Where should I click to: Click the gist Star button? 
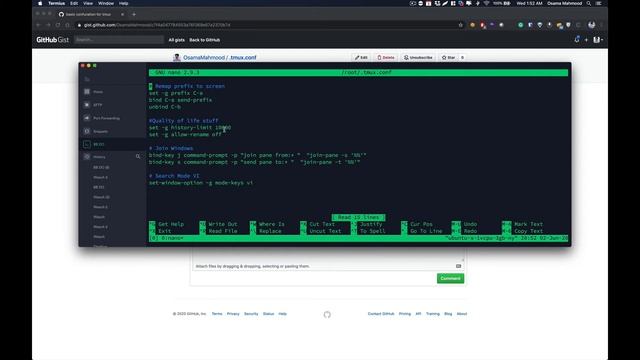(x=448, y=58)
